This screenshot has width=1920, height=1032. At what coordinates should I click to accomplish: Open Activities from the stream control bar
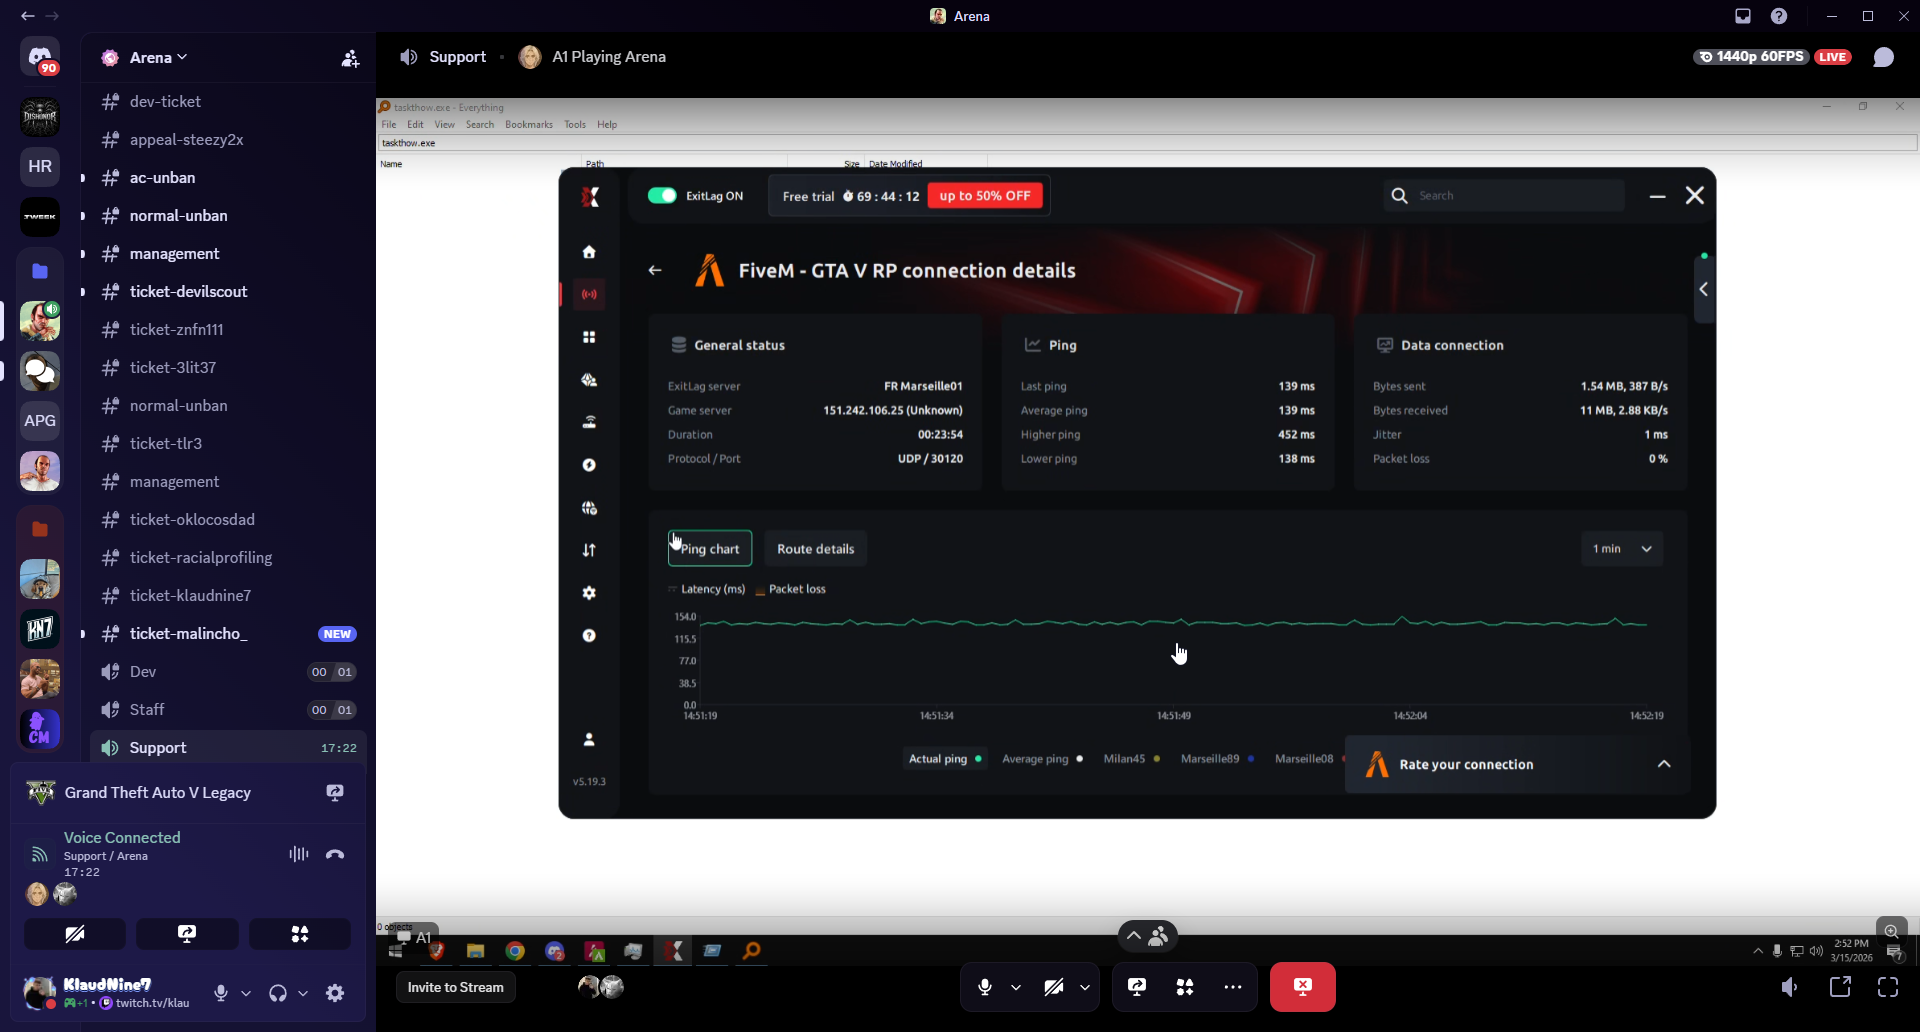point(1185,987)
